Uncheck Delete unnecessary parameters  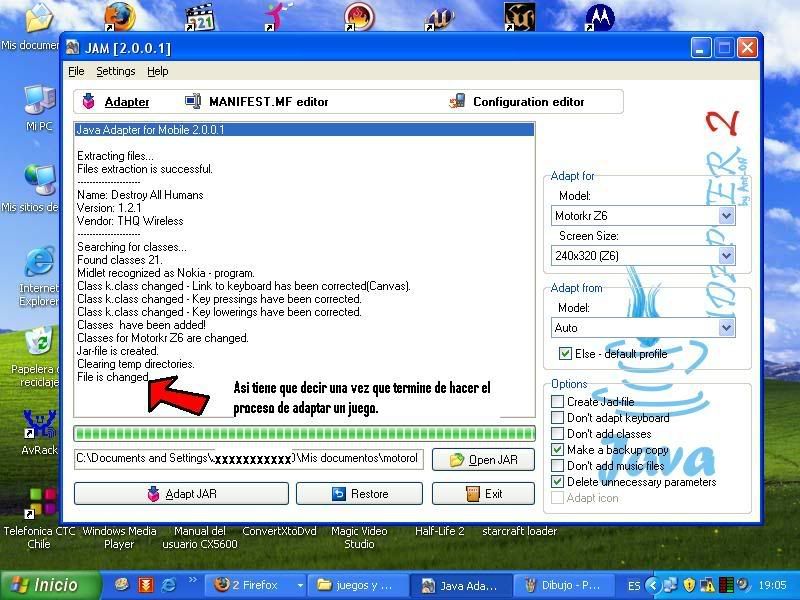click(558, 481)
